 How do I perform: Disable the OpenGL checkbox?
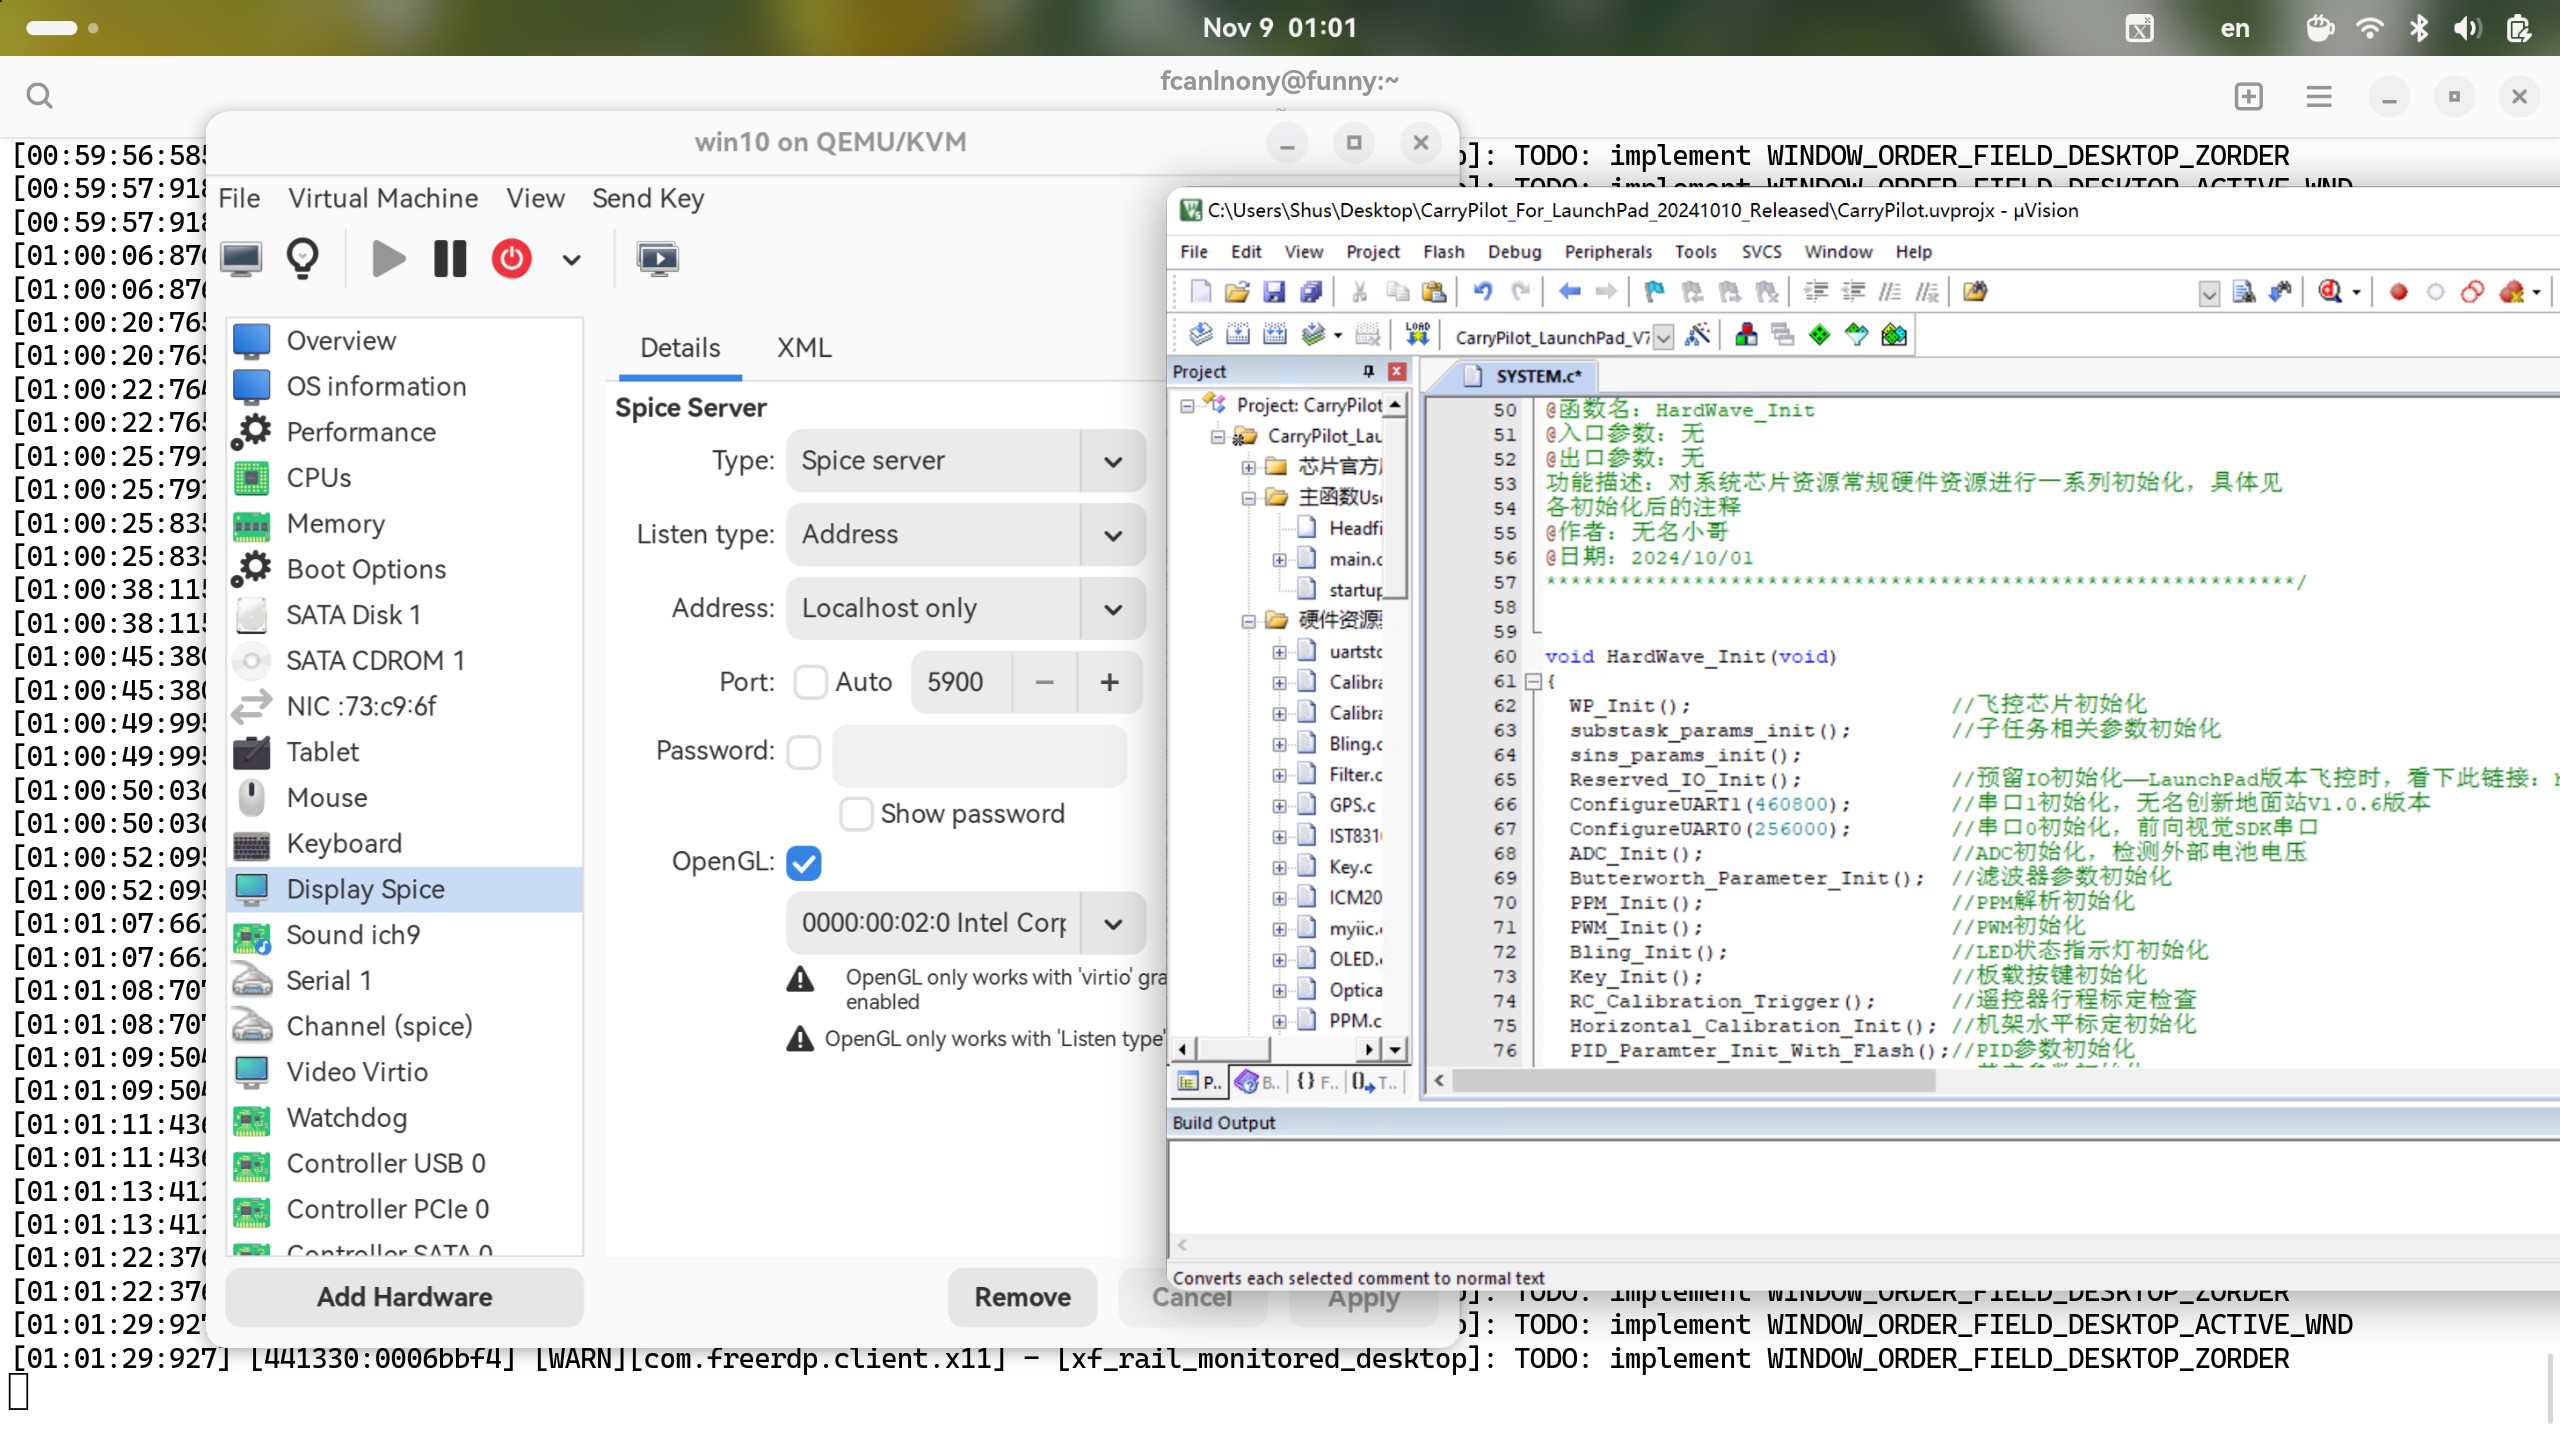pos(804,862)
